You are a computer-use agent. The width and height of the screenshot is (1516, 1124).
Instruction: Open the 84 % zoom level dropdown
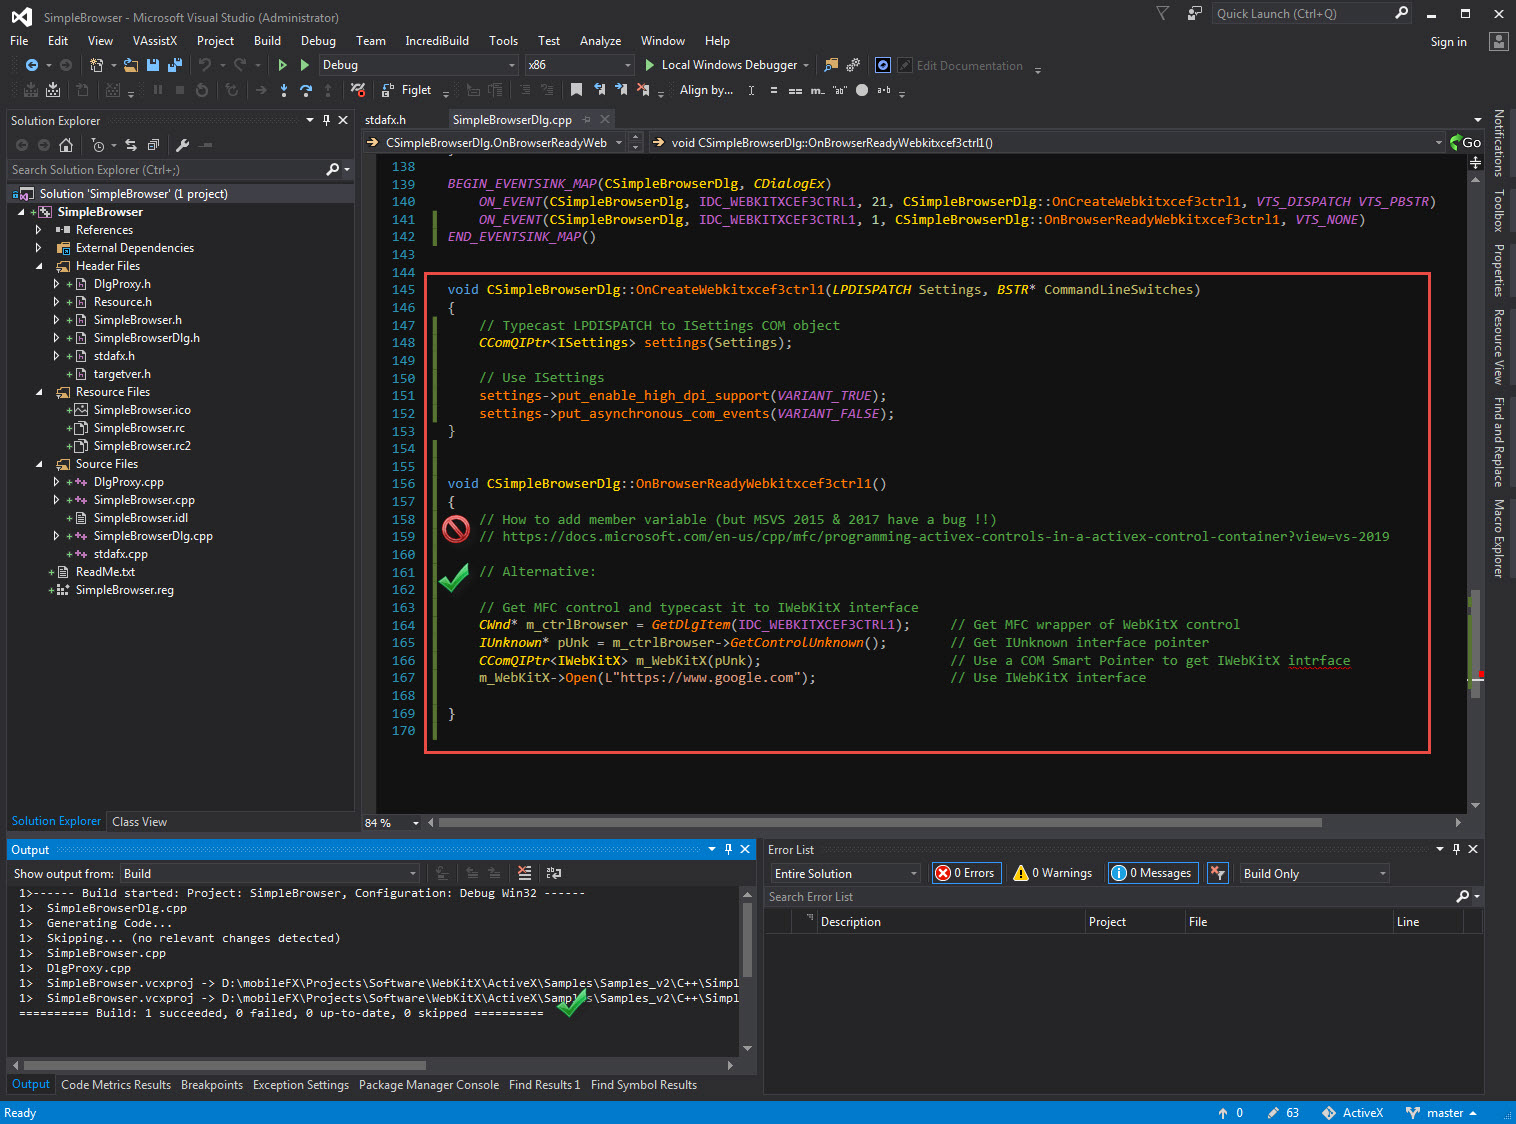pos(415,823)
